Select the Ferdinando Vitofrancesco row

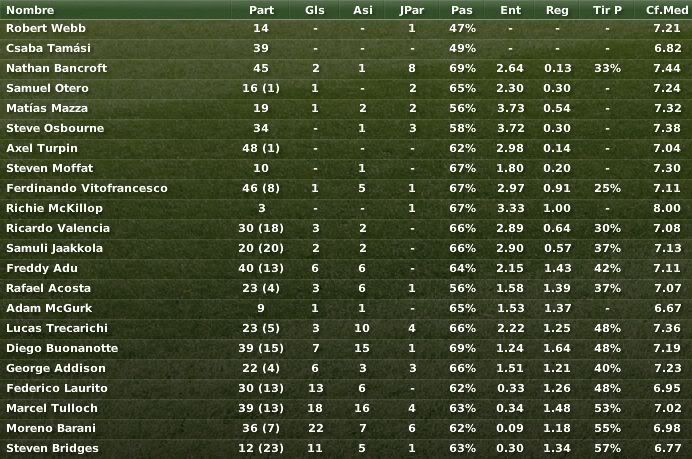click(x=346, y=188)
